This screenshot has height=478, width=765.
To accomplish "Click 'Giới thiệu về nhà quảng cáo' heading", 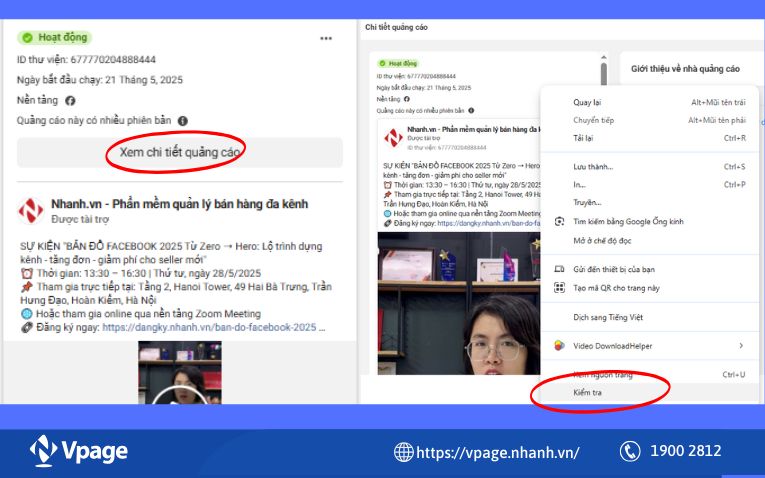I will (685, 69).
